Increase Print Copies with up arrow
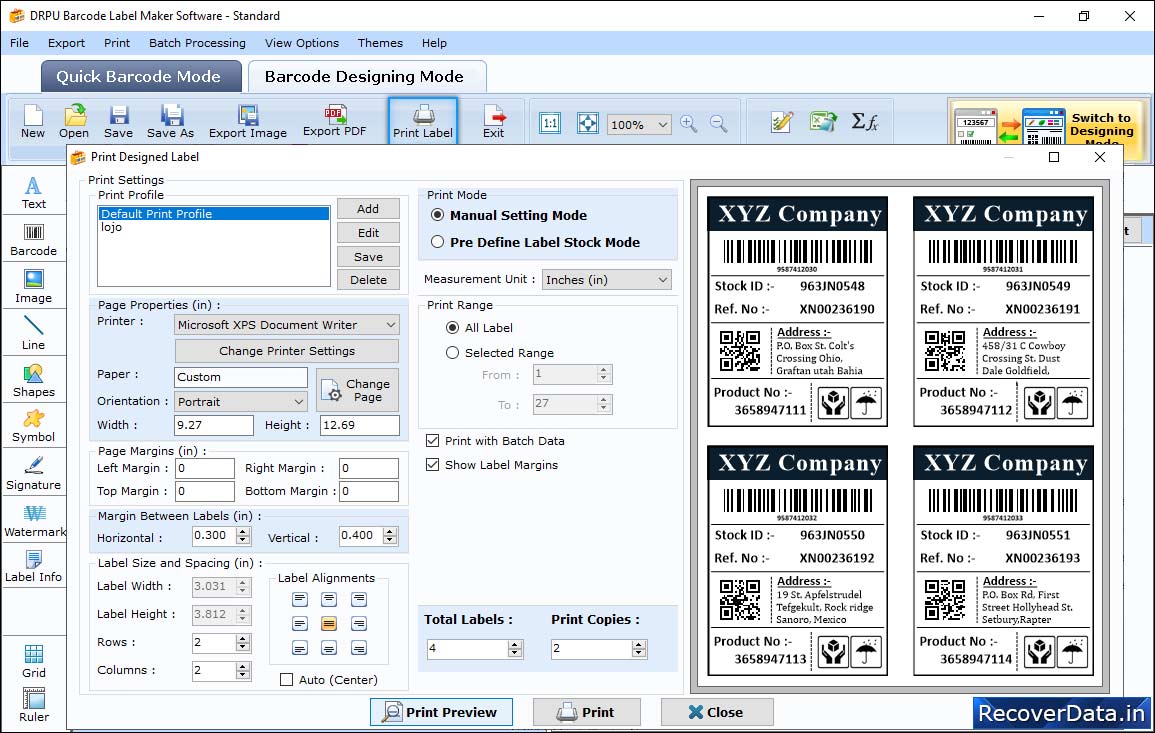This screenshot has height=733, width=1155. point(640,644)
